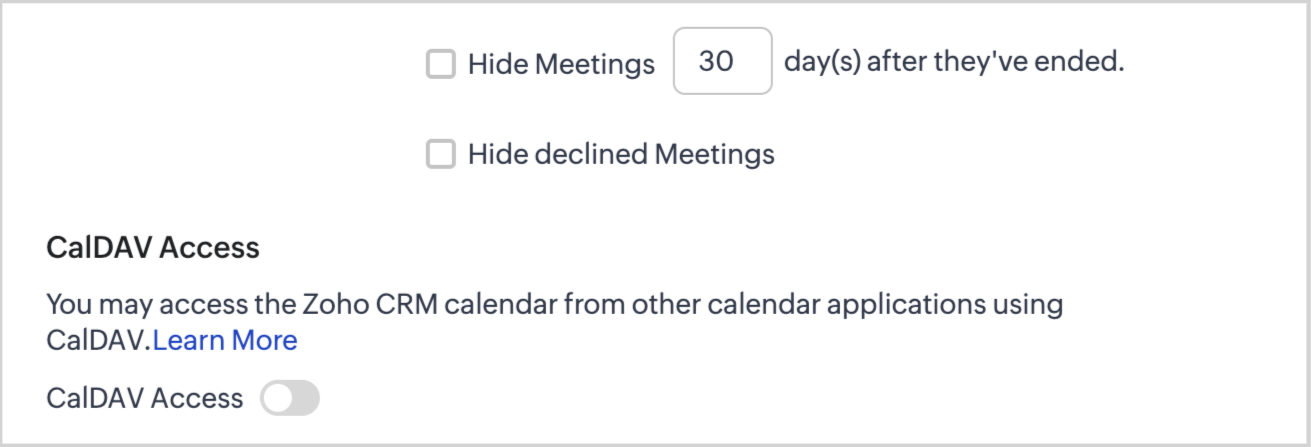Click the "Hide Meetings" label text

pyautogui.click(x=561, y=65)
